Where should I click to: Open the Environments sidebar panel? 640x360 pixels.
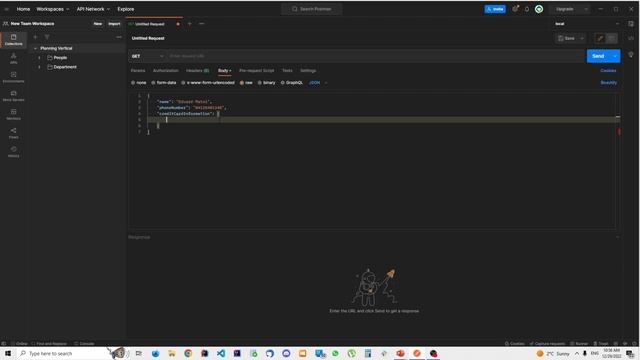[13, 77]
